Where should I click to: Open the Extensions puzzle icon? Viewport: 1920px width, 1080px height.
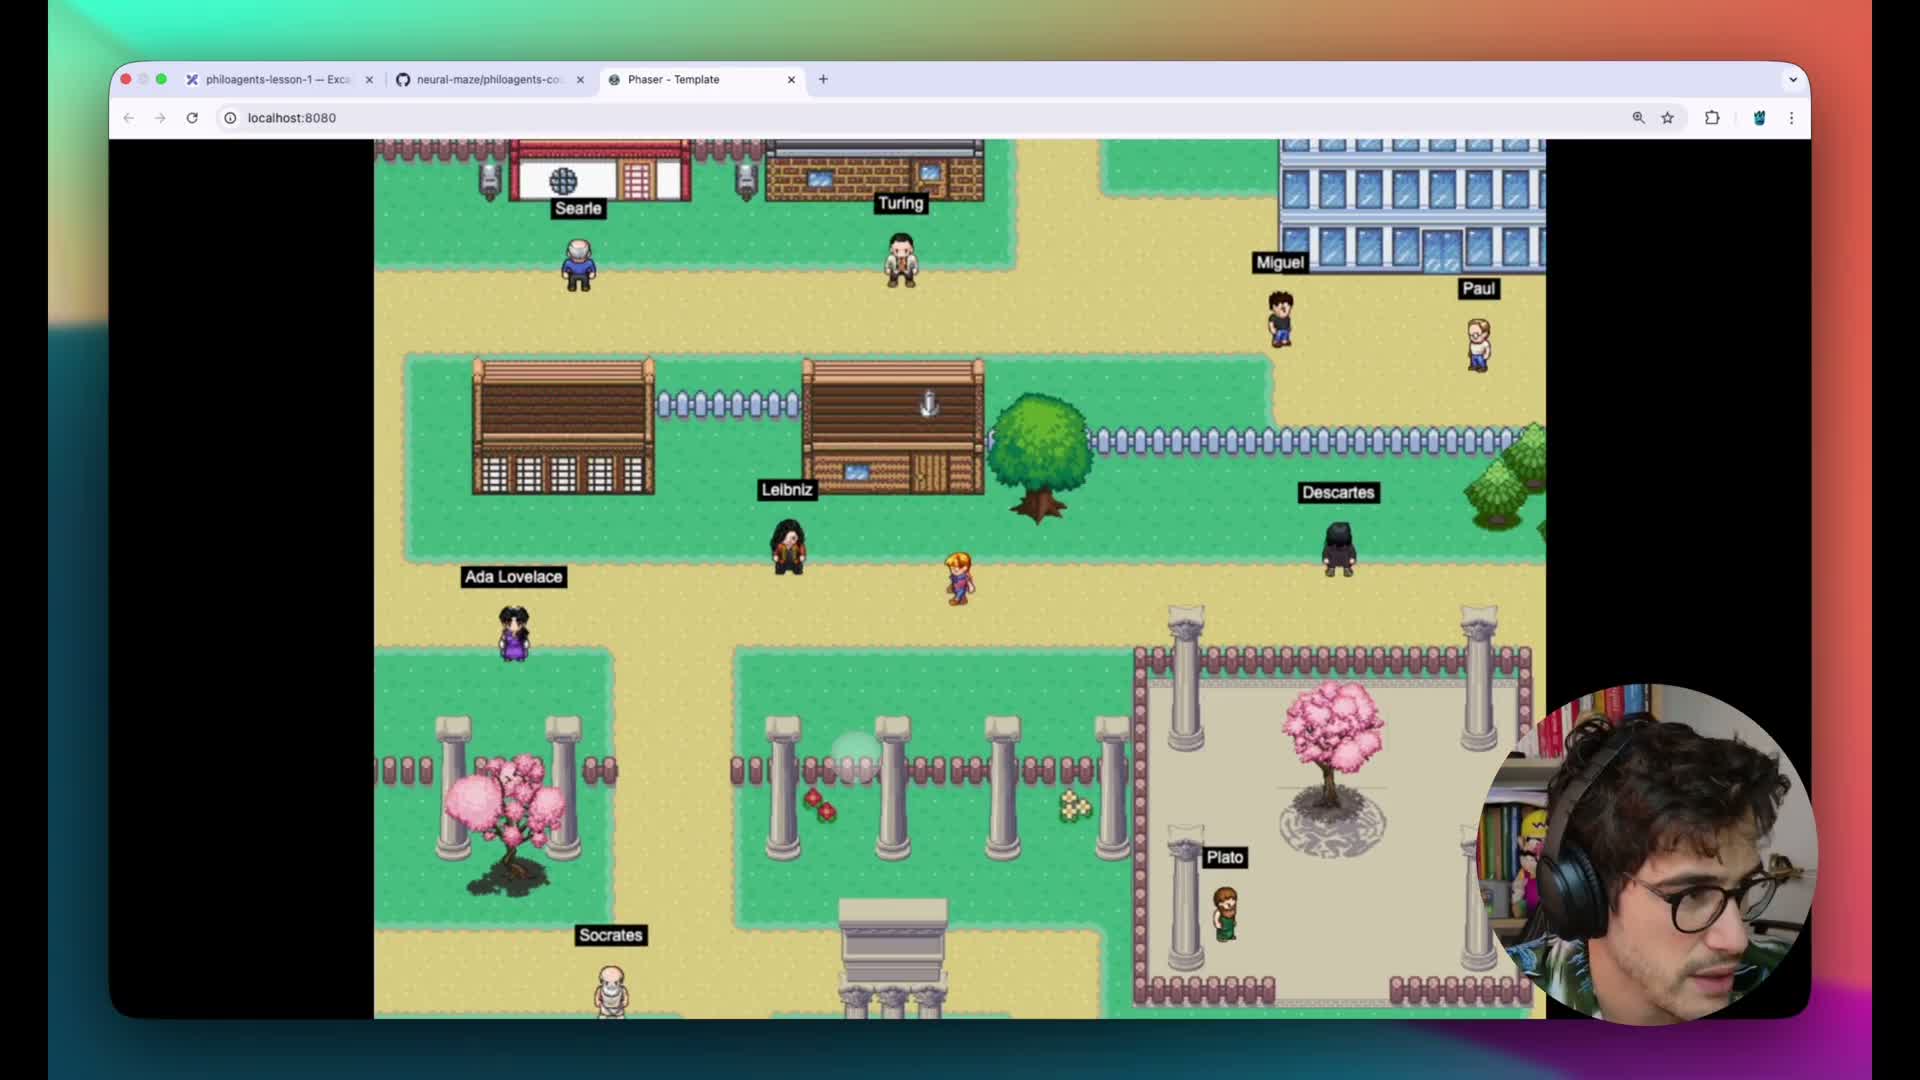(x=1712, y=118)
